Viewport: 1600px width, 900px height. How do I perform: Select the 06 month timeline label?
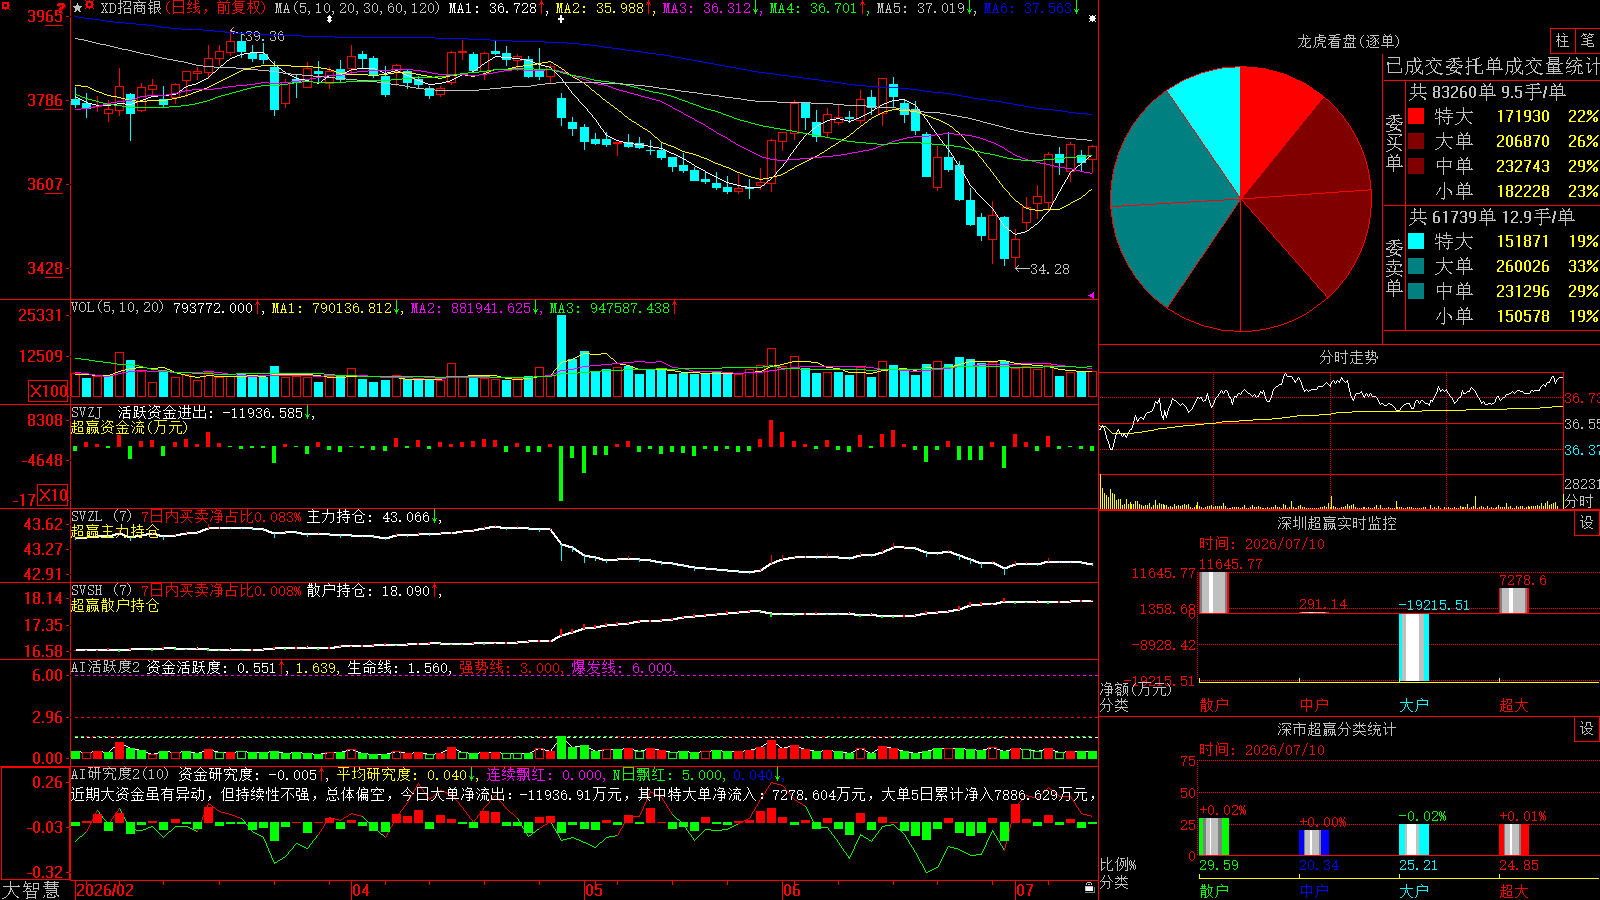791,890
